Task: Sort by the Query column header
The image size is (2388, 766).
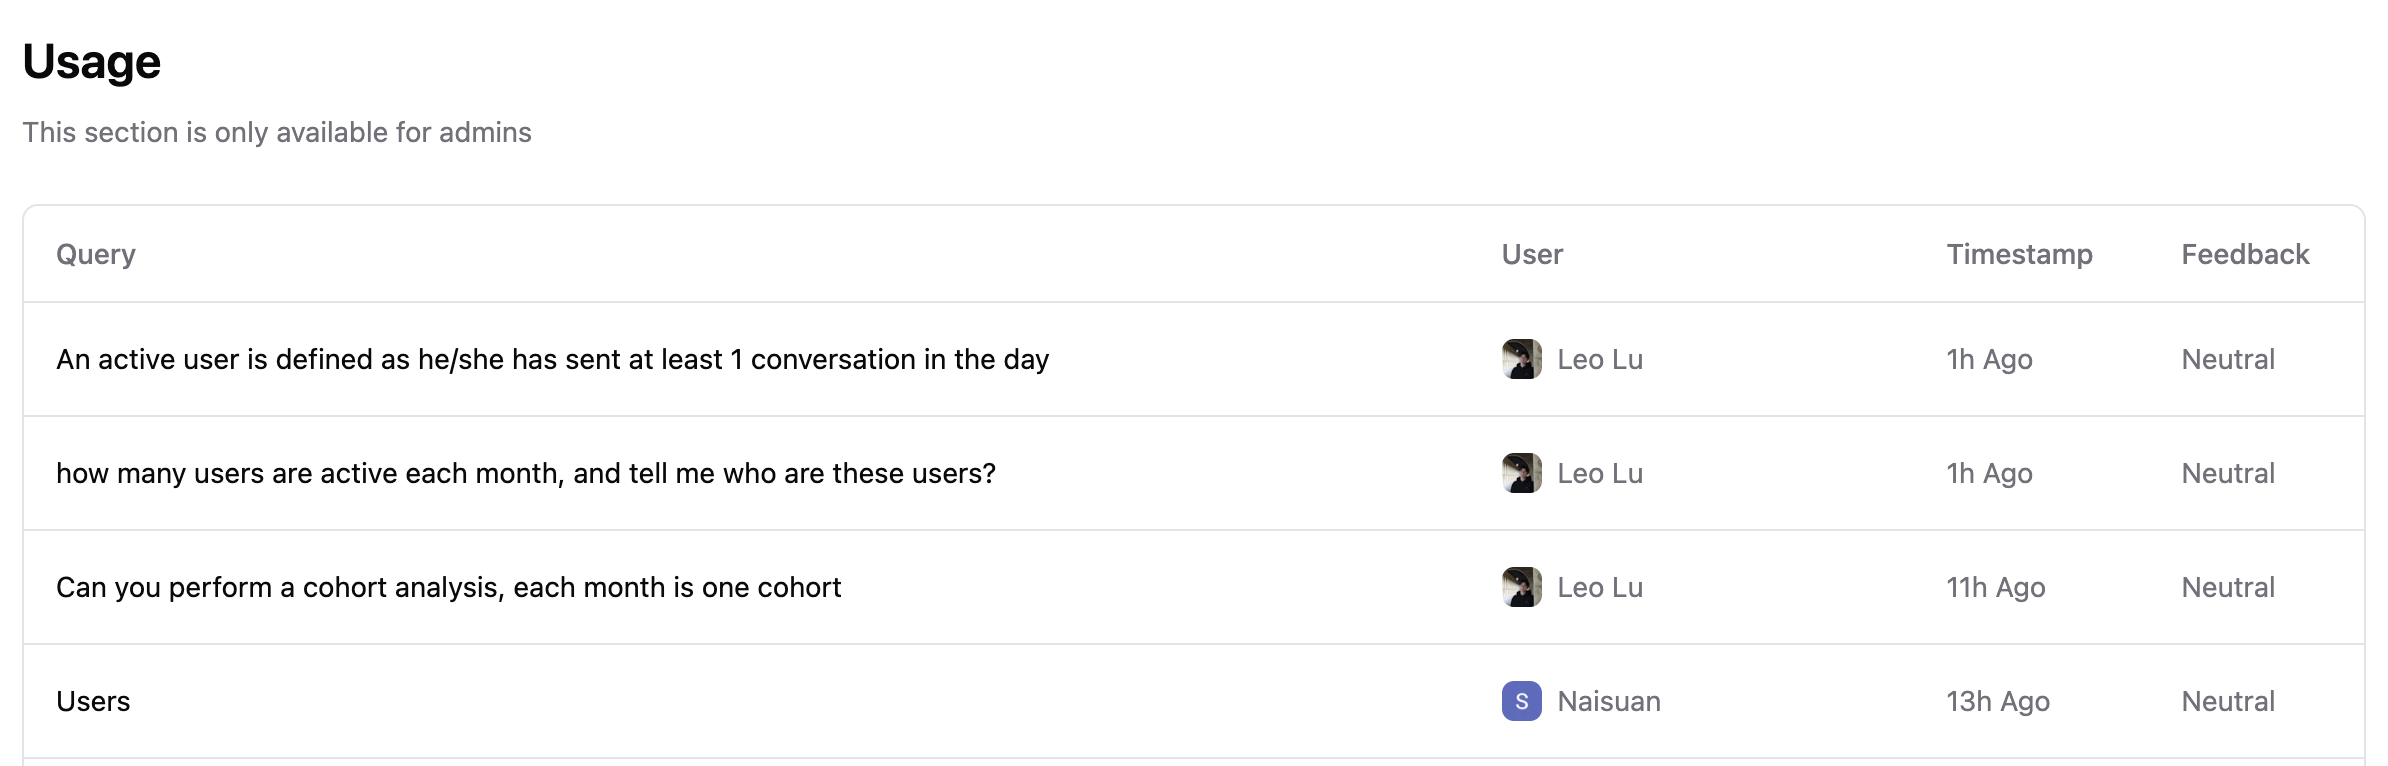Action: (96, 254)
